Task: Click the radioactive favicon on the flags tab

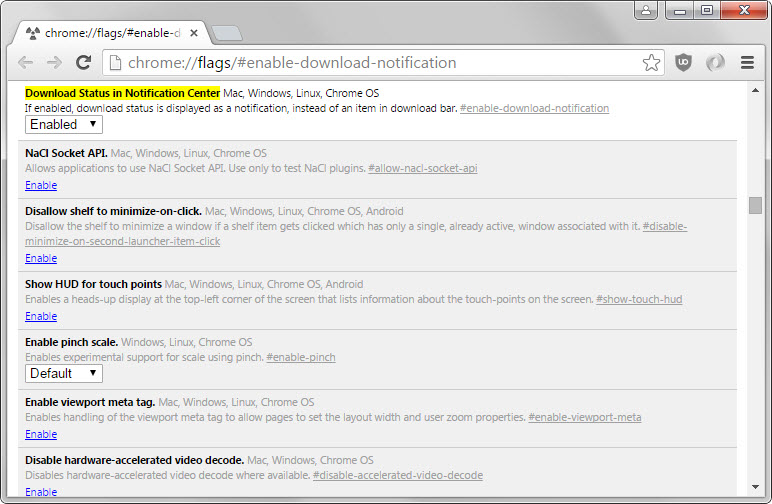Action: (32, 33)
